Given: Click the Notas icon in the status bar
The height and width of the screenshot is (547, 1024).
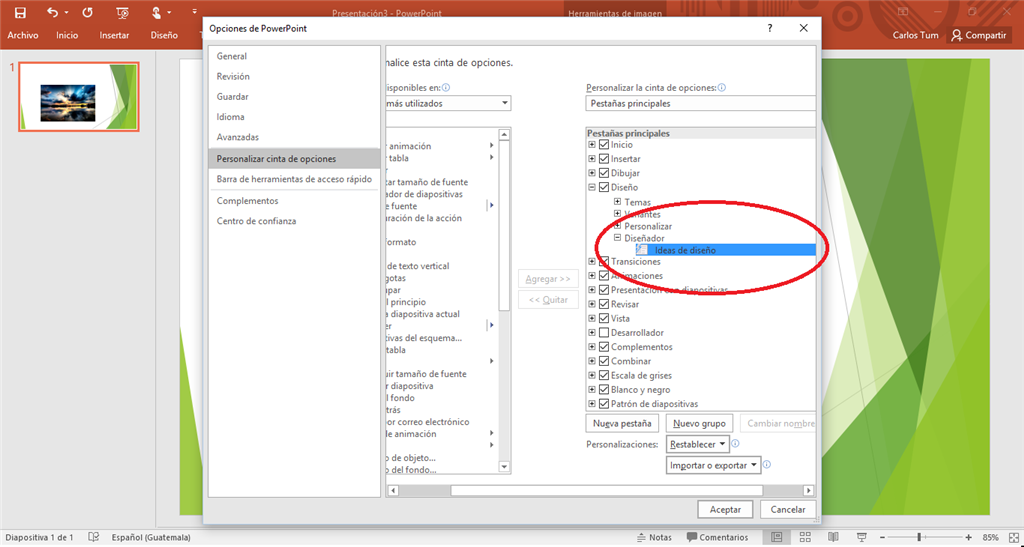Looking at the screenshot, I should point(642,537).
